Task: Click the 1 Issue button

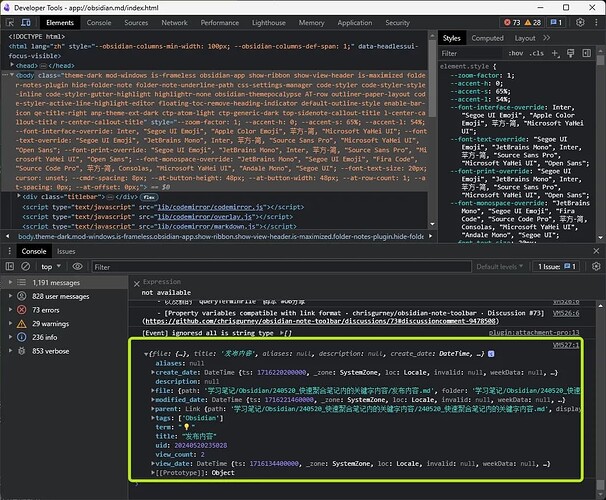Action: [557, 267]
